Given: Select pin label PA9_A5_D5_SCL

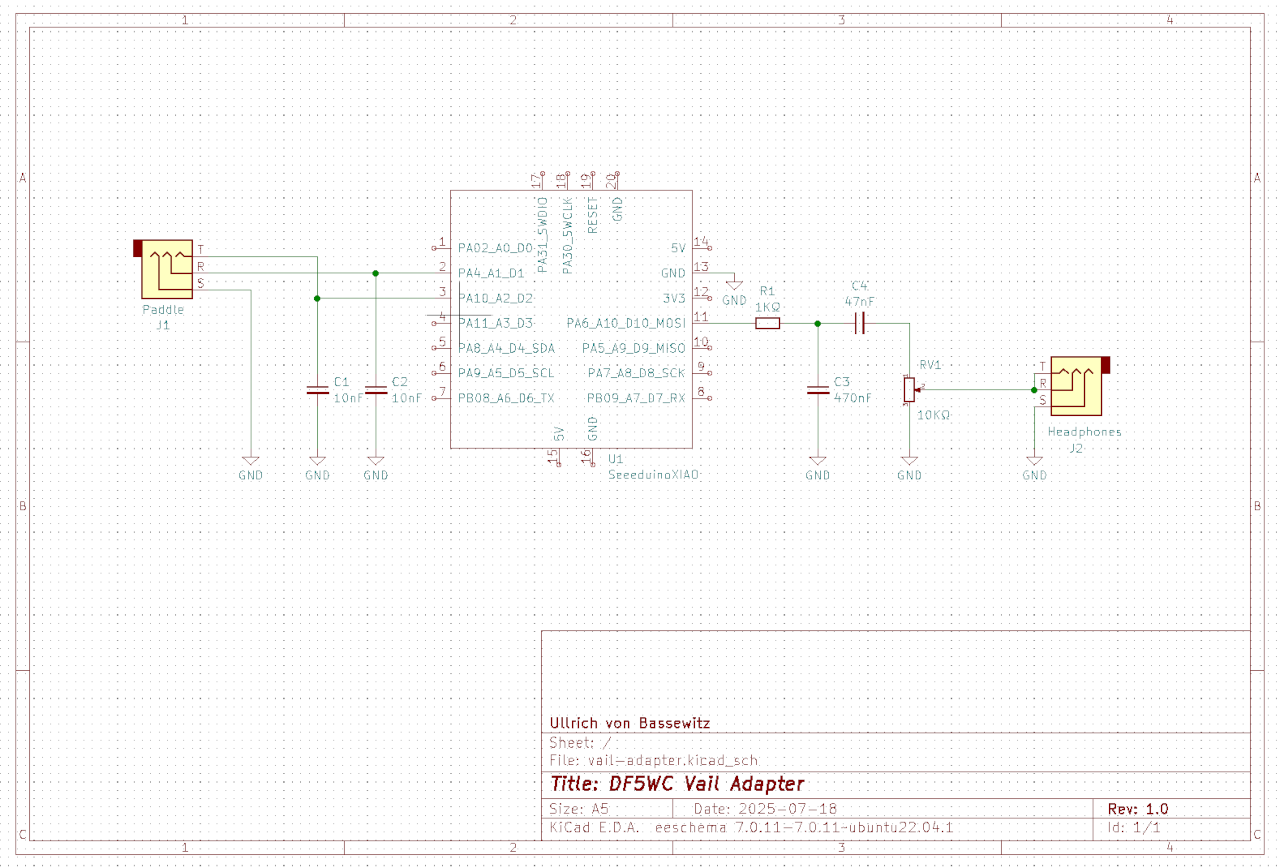Looking at the screenshot, I should (x=506, y=373).
